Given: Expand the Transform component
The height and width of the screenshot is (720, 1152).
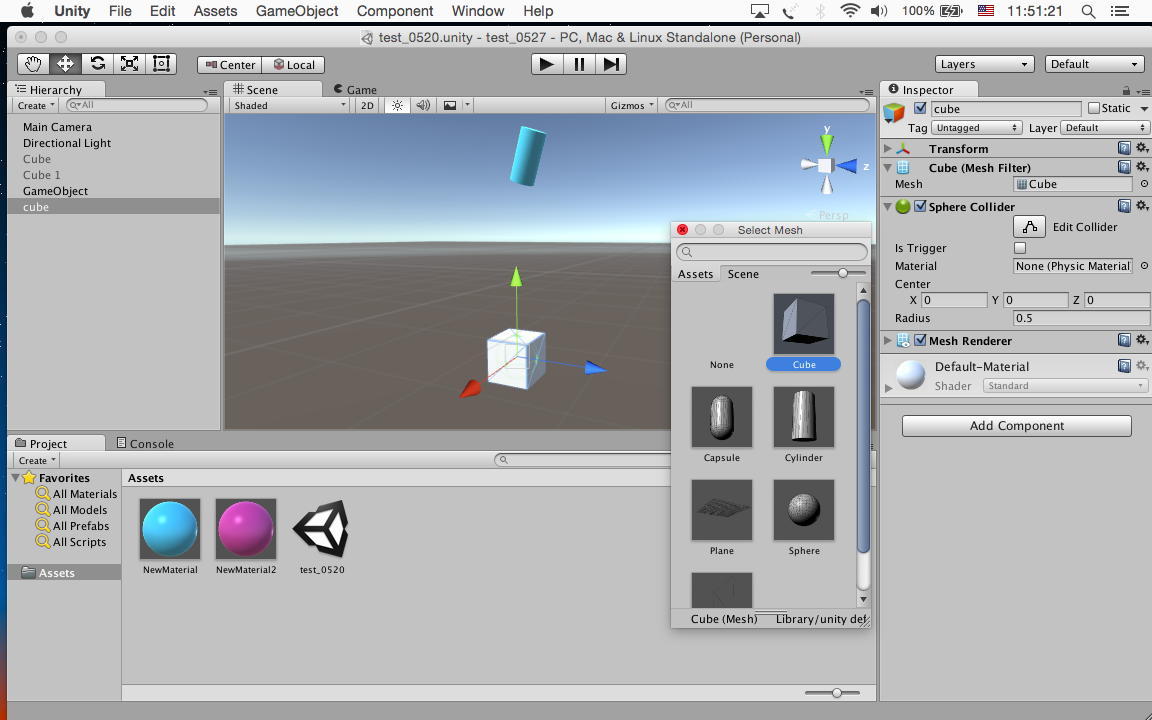Looking at the screenshot, I should [888, 148].
